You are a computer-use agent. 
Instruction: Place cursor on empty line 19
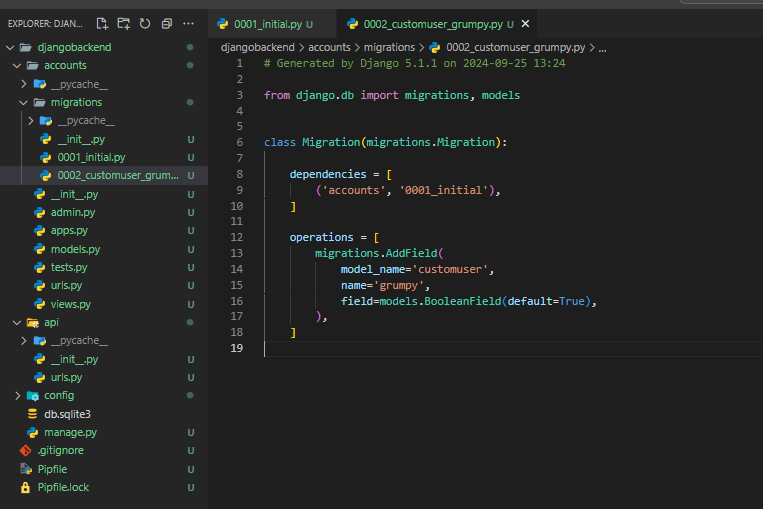pos(400,348)
